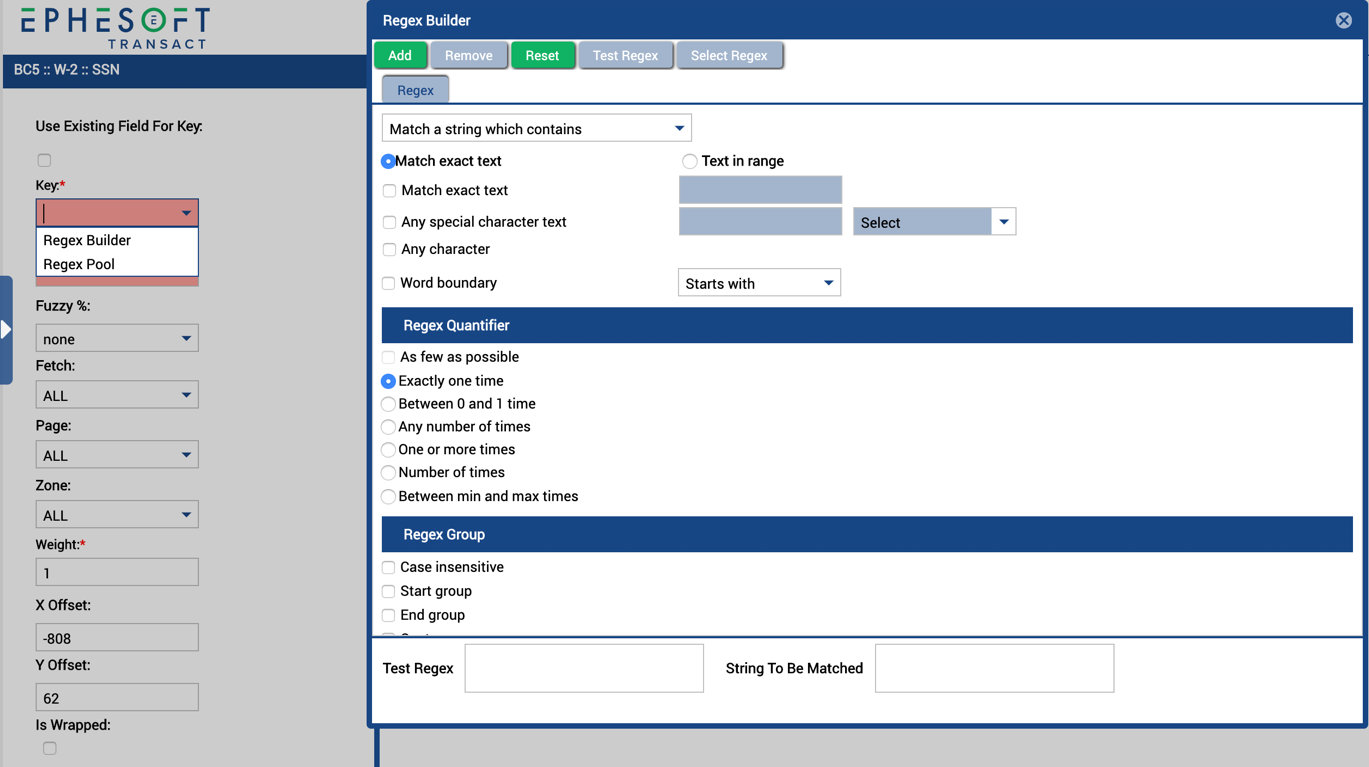Enable the Any character checkbox
The height and width of the screenshot is (767, 1369).
389,249
